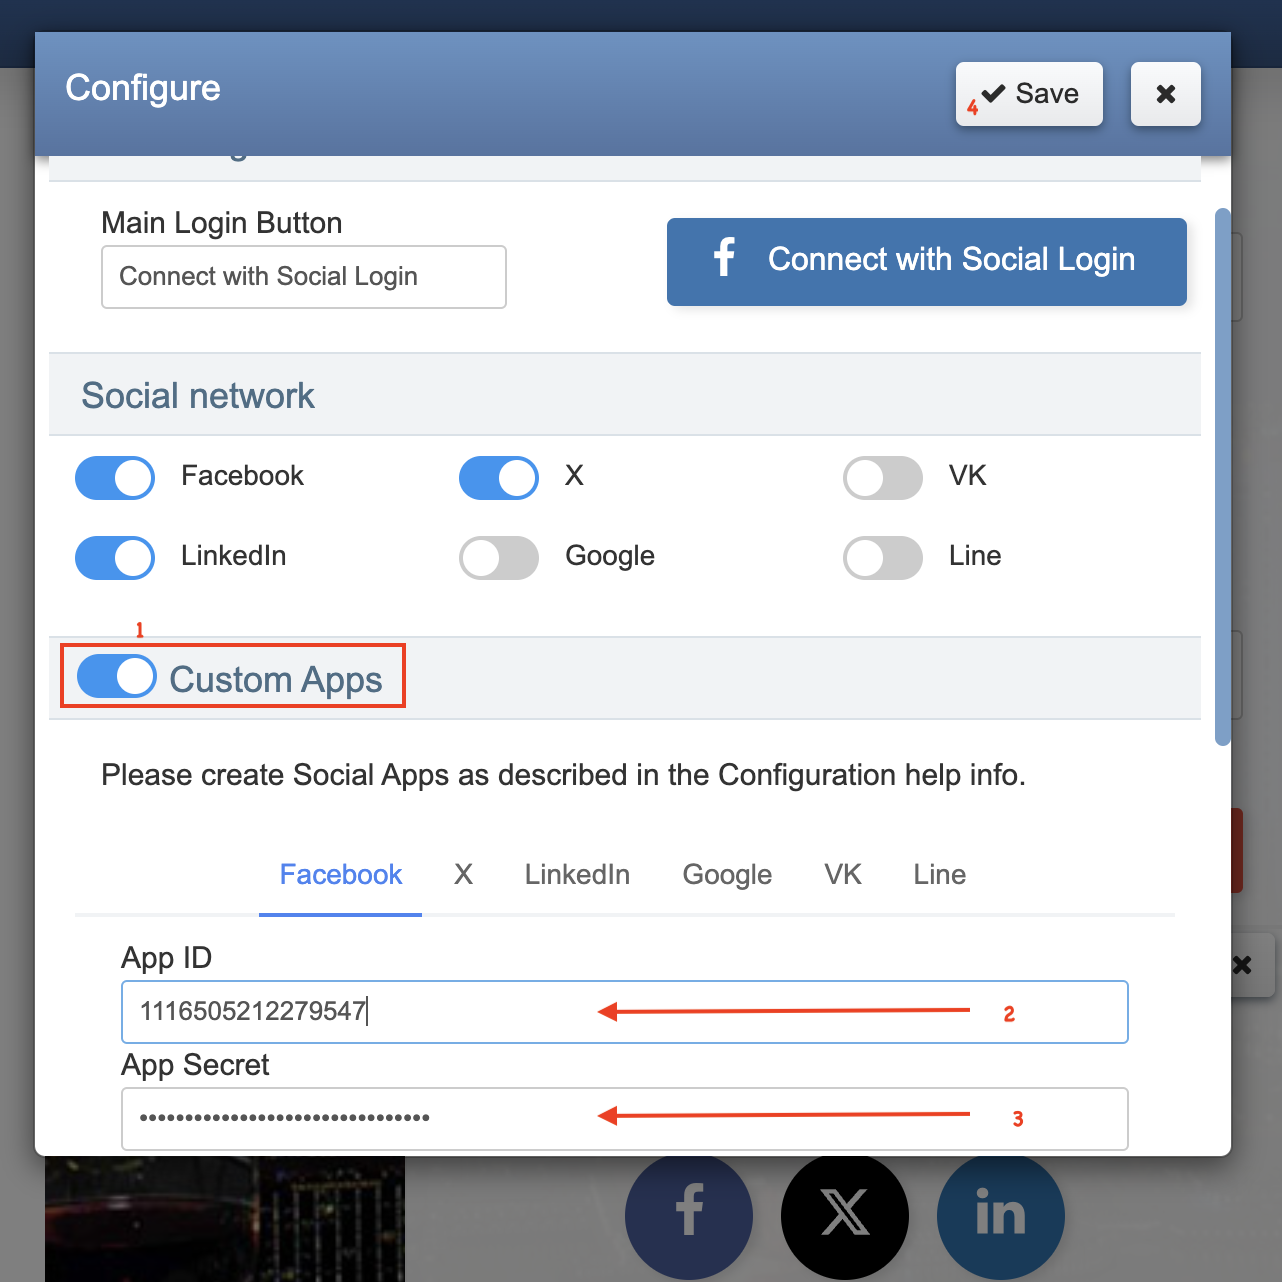Click the round LinkedIn icon behind the dialog
Viewport: 1282px width, 1282px height.
[1001, 1216]
